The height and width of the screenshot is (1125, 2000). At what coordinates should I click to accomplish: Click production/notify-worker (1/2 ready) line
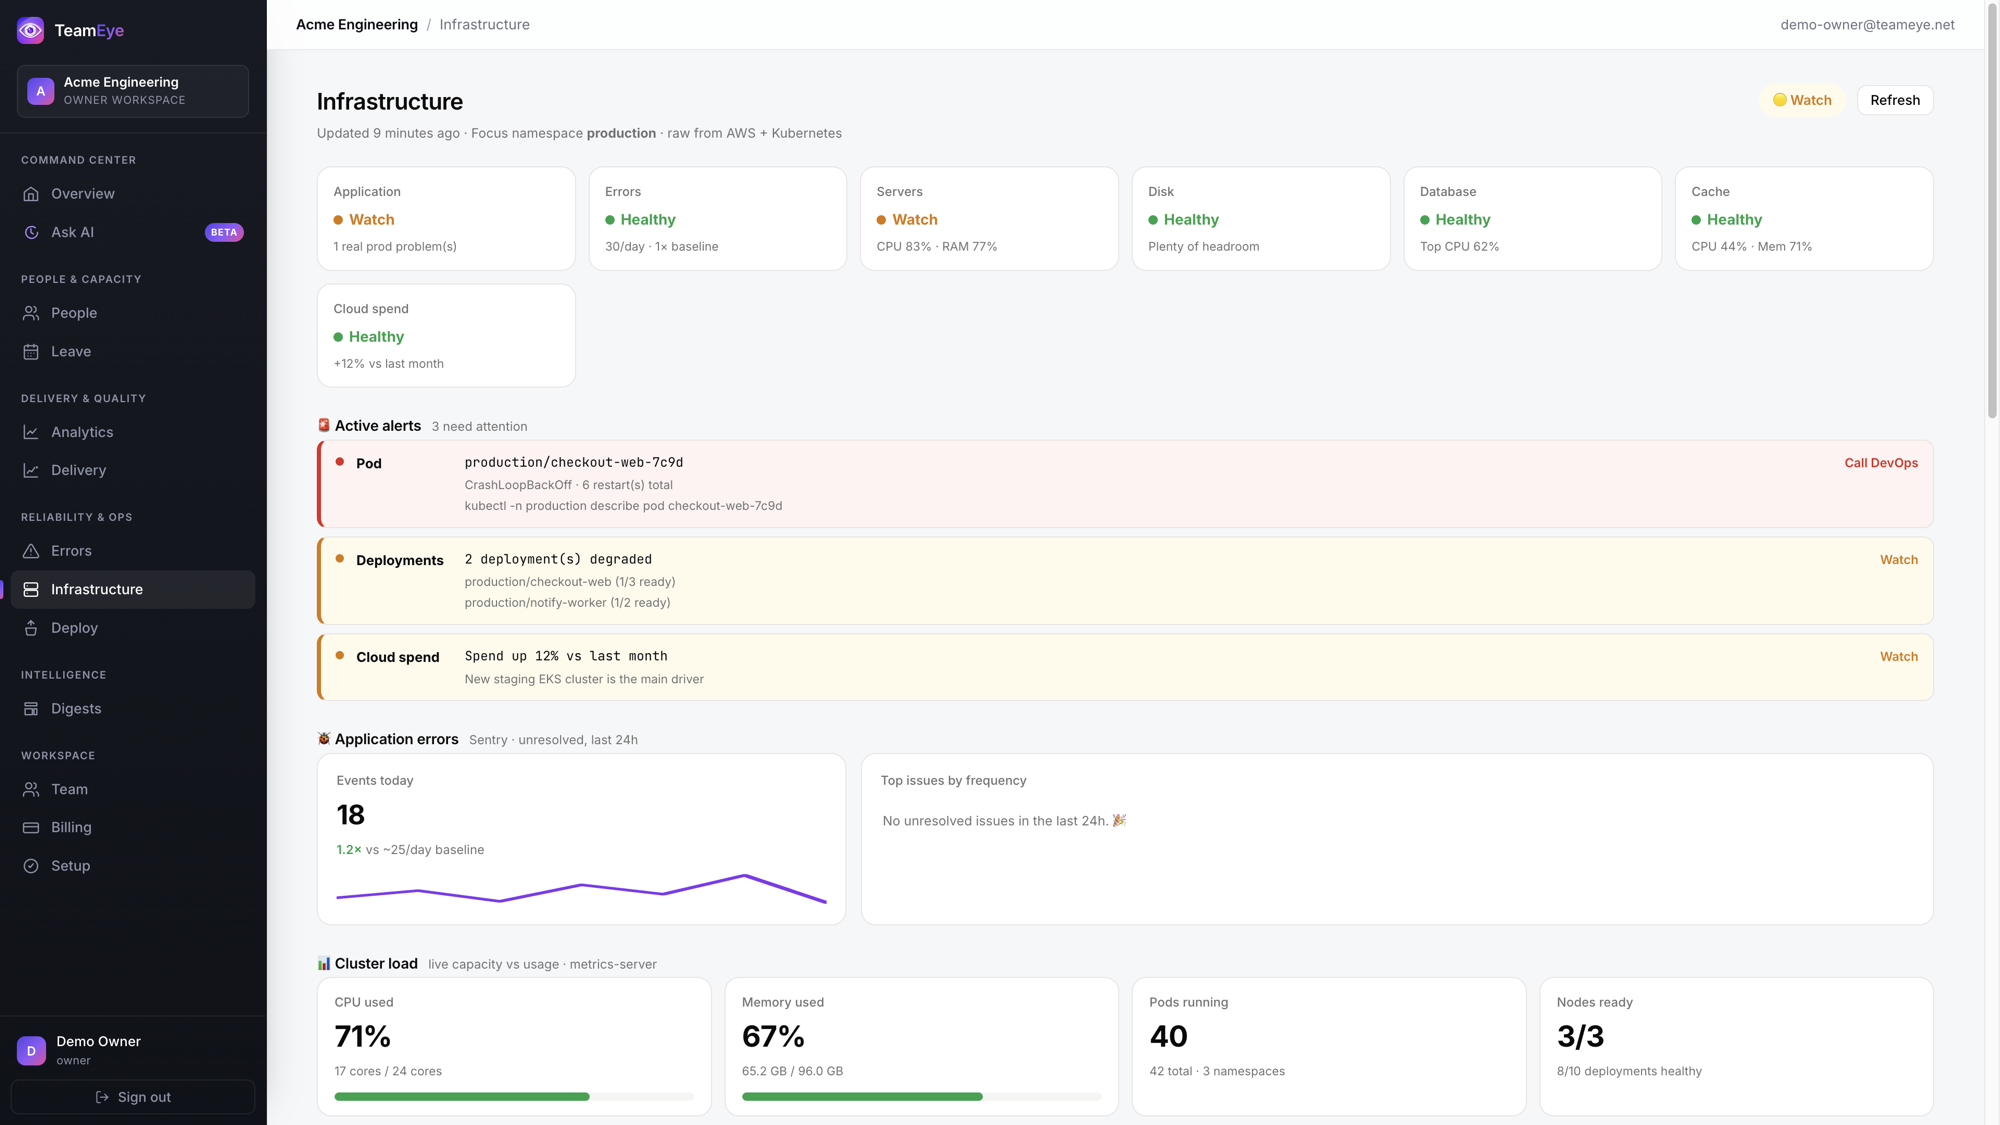pyautogui.click(x=567, y=603)
